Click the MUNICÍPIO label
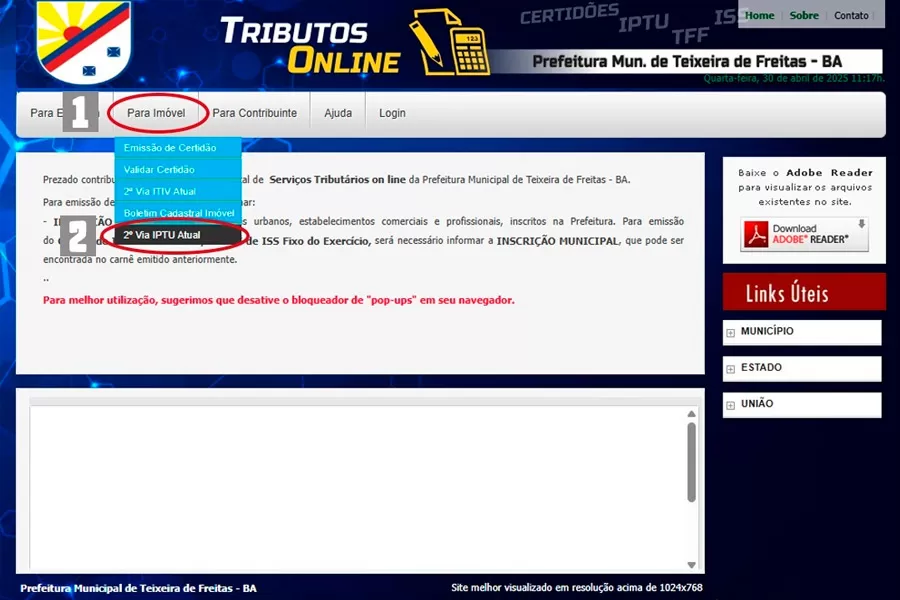 767,331
